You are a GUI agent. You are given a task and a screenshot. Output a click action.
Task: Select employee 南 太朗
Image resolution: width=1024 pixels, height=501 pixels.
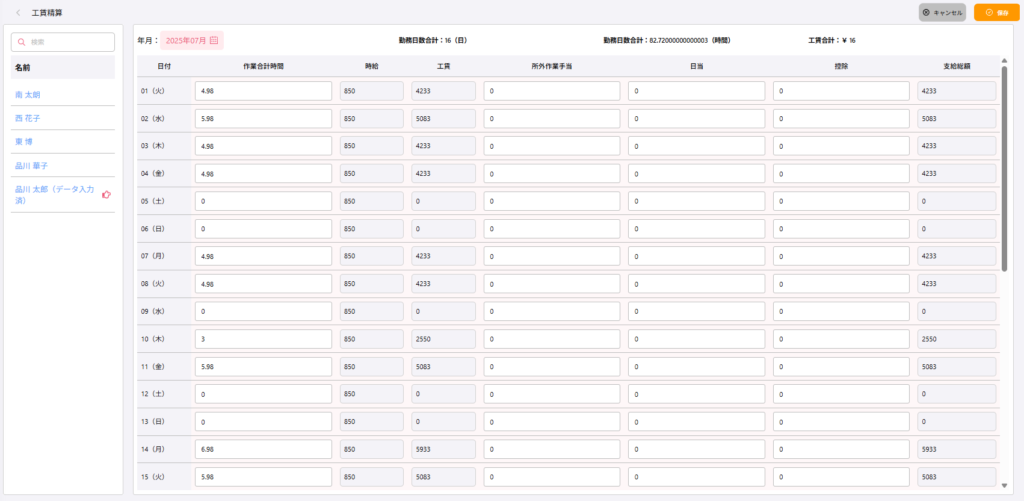(28, 95)
